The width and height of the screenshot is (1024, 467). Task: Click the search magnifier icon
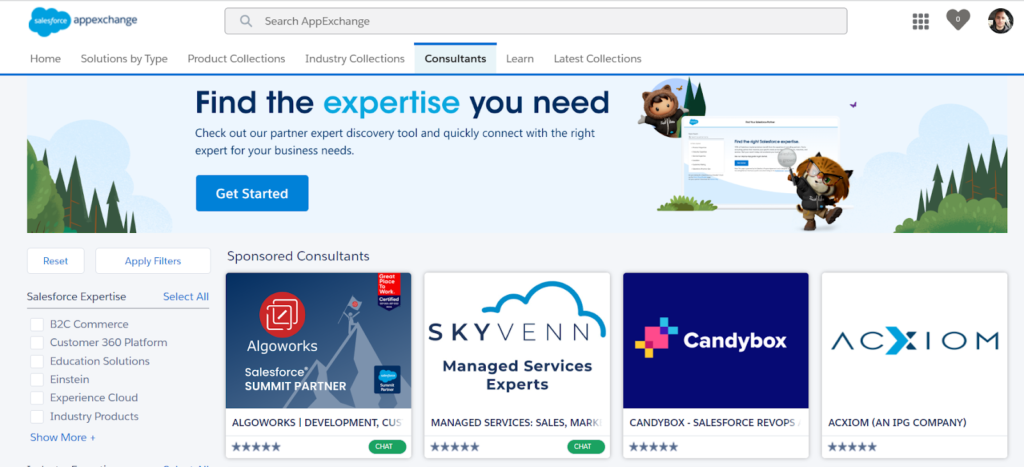click(x=245, y=21)
